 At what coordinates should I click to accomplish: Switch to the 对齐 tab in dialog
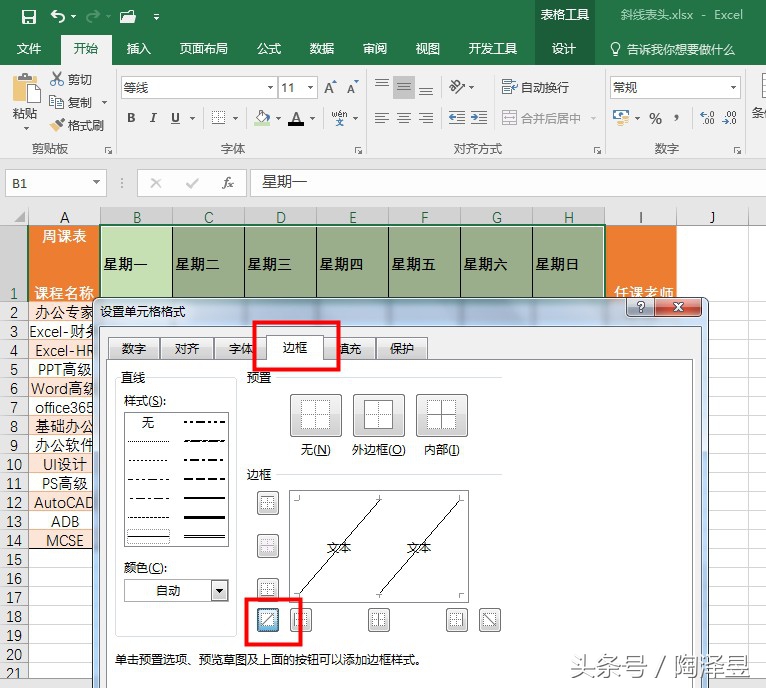187,348
